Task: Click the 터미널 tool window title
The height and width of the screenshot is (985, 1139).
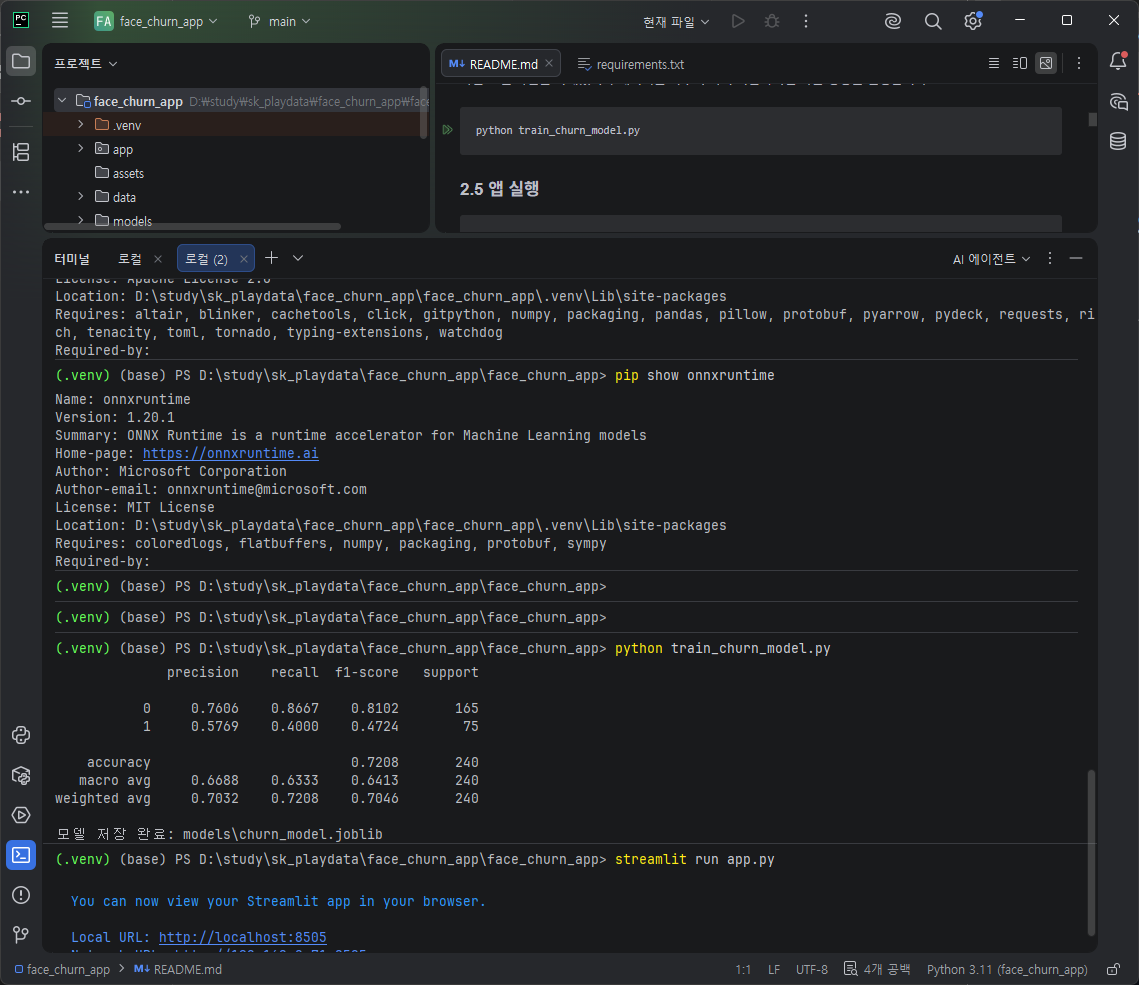Action: 72,259
